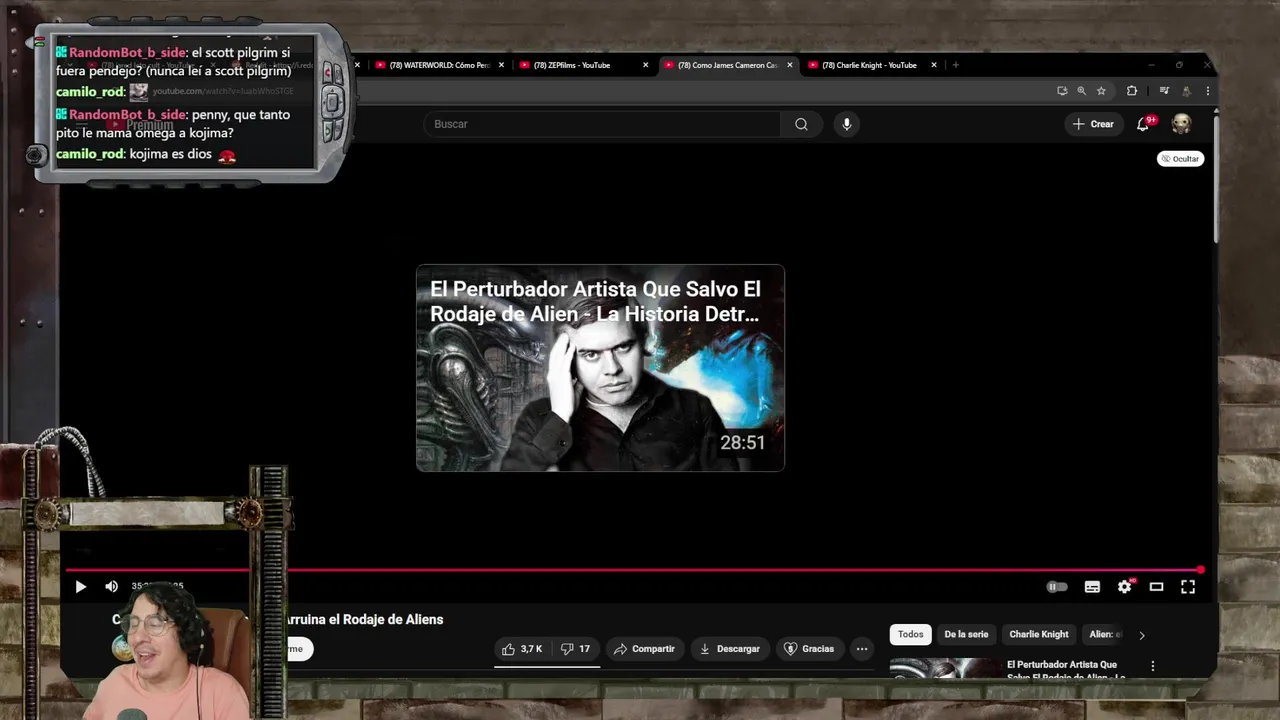Mute the video with the speaker icon

coord(112,587)
